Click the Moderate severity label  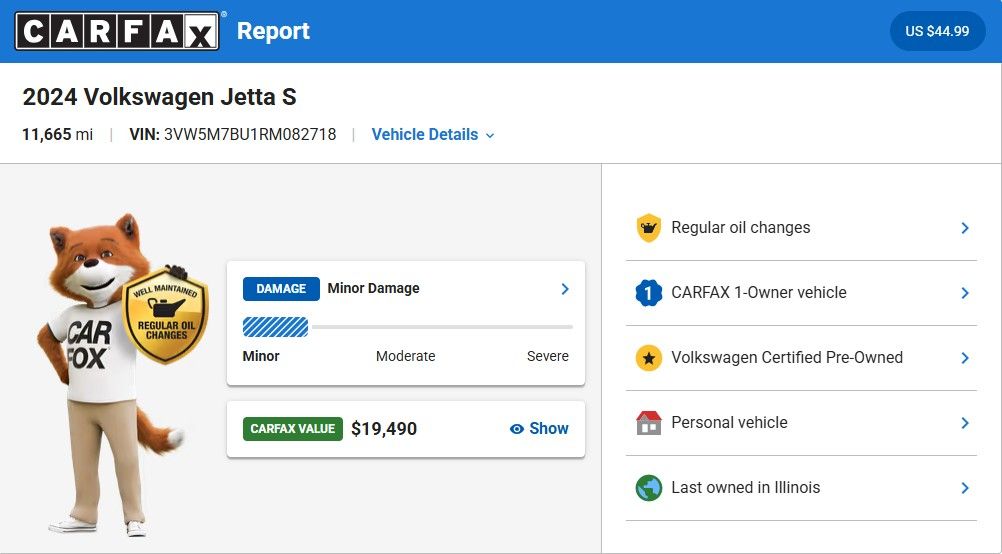tap(405, 357)
